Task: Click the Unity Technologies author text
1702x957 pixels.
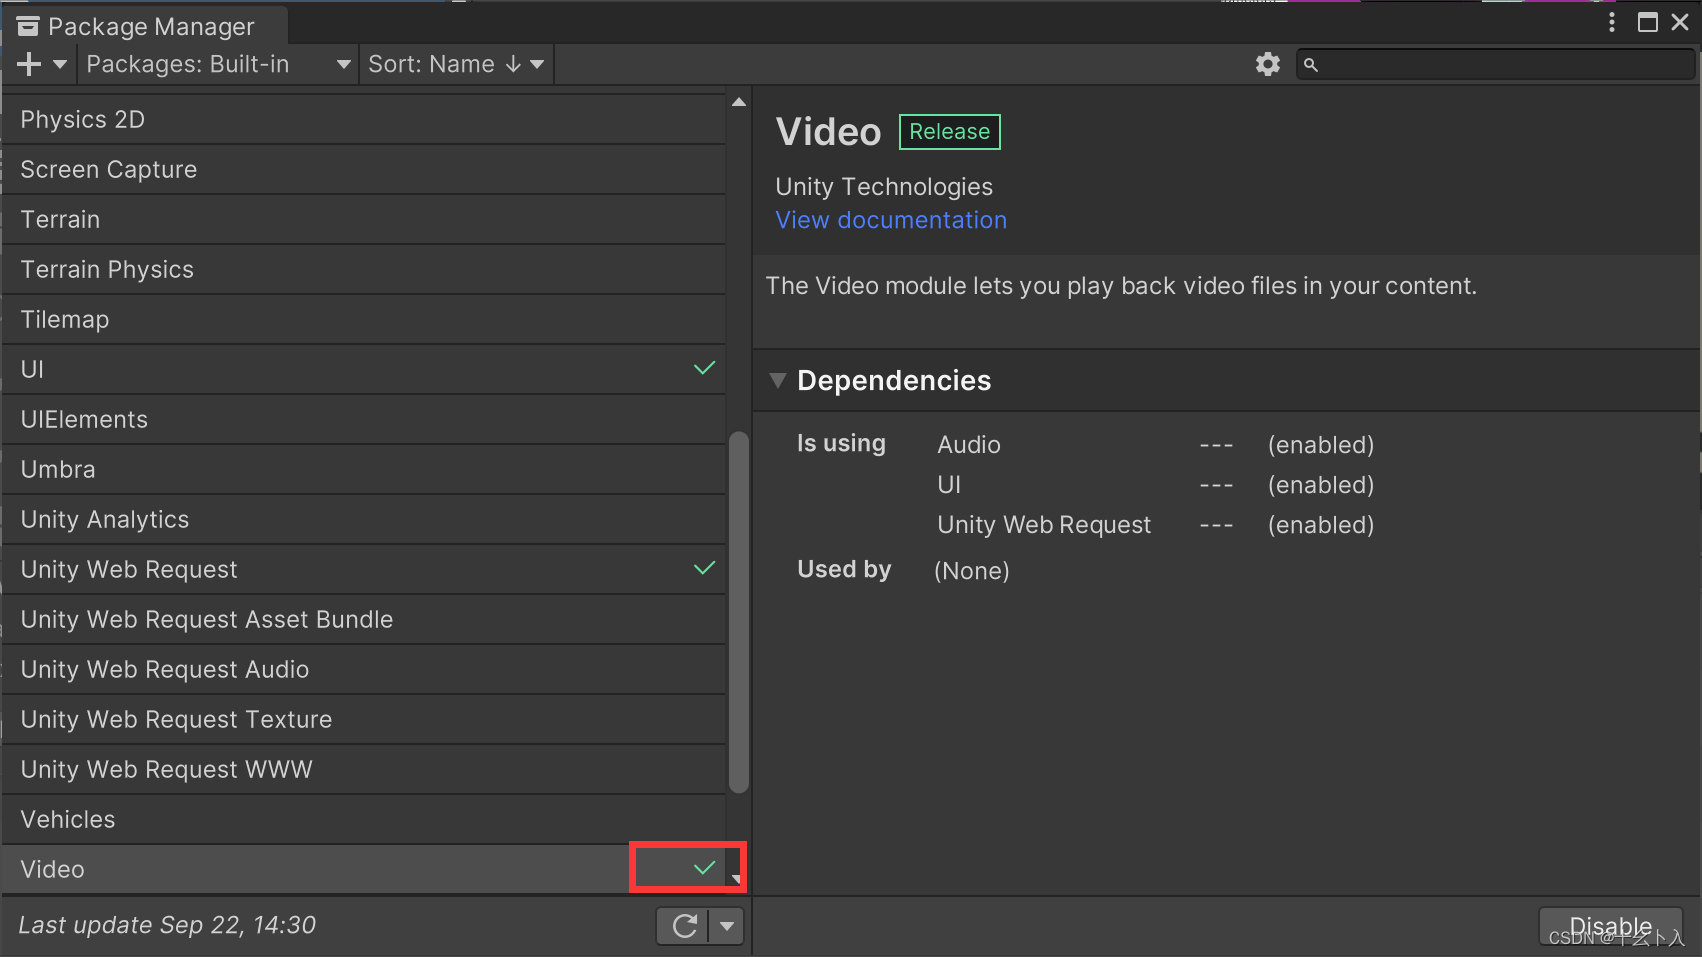Action: [x=884, y=187]
